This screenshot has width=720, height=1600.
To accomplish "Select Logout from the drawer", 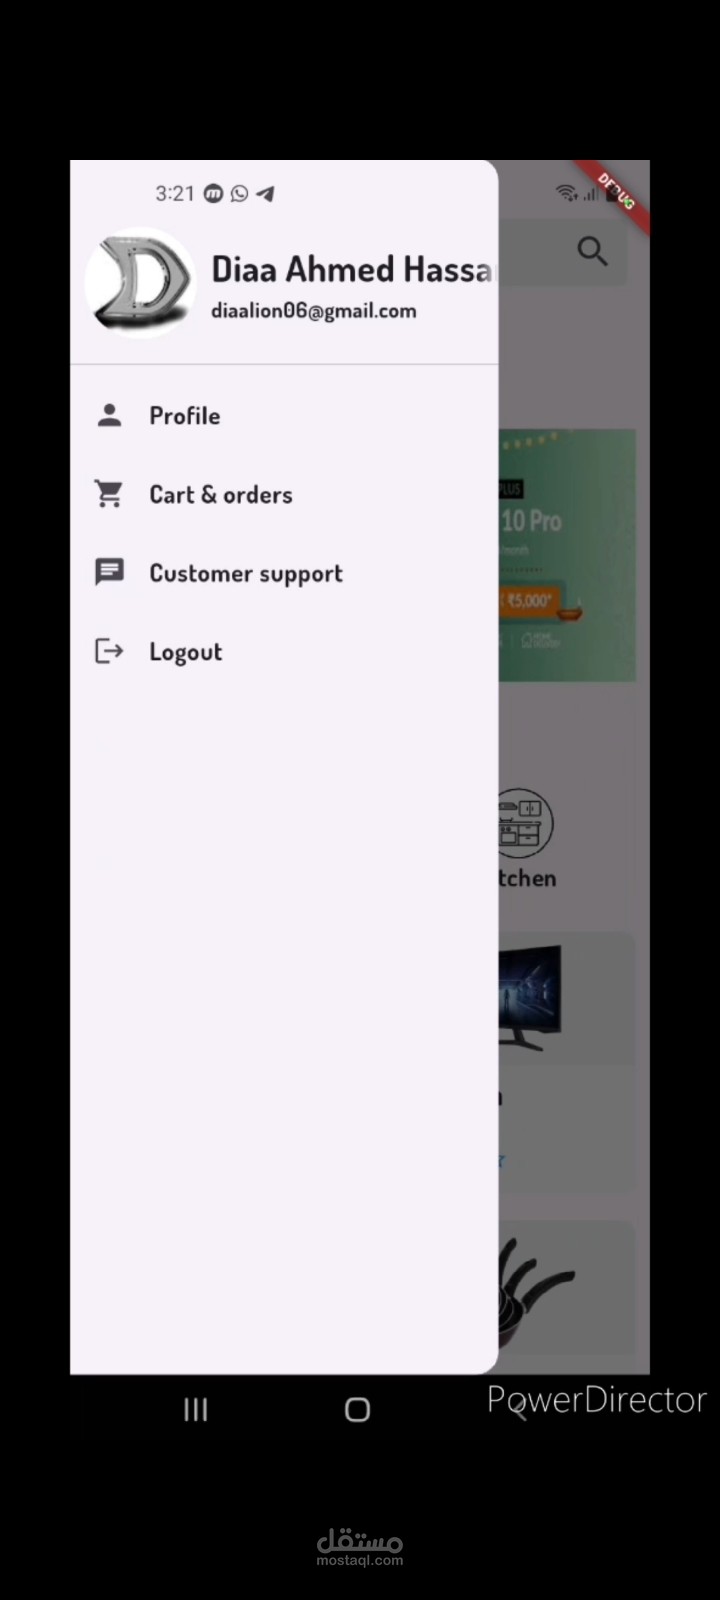I will (284, 652).
